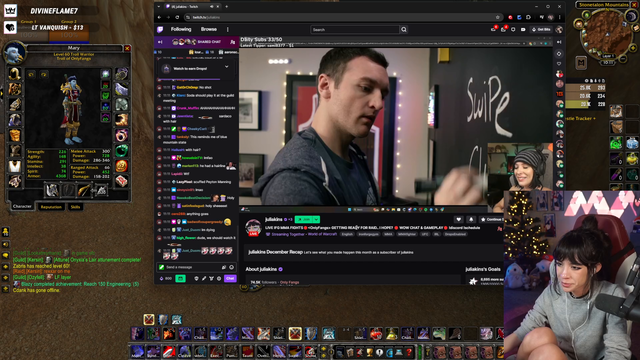Follow juliakins with the heart button
The height and width of the screenshot is (360, 640).
[x=459, y=219]
